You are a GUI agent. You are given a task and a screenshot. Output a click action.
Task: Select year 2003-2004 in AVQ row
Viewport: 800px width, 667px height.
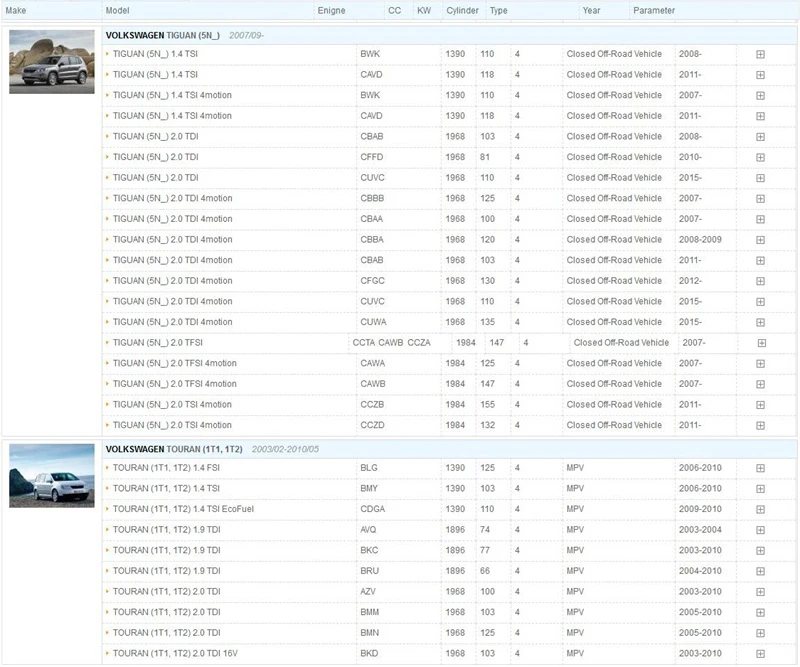[x=700, y=530]
